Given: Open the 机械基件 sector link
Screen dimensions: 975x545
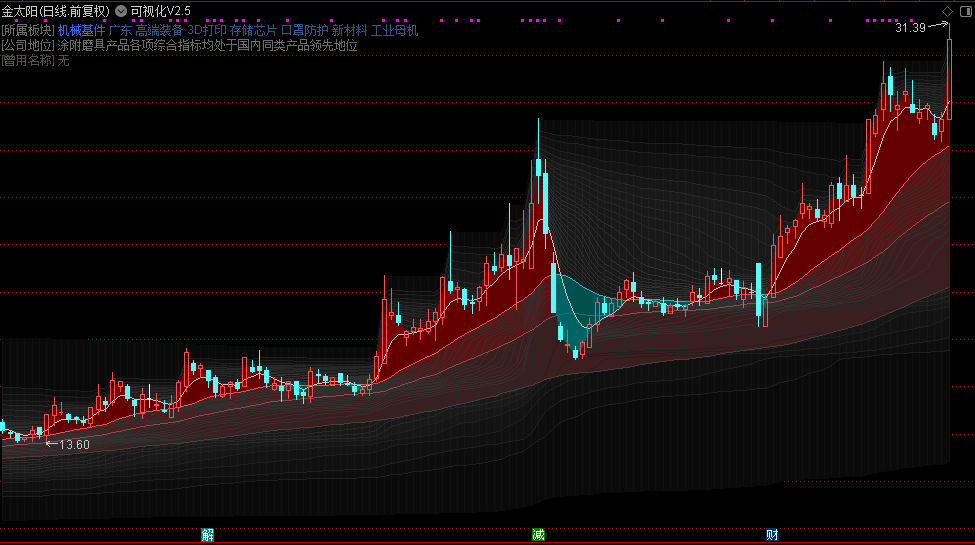Looking at the screenshot, I should click(81, 30).
